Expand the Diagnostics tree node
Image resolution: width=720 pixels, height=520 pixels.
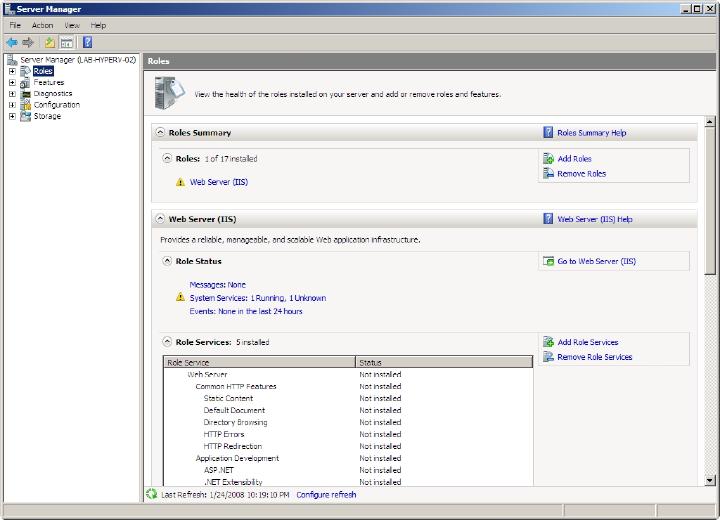coord(12,94)
